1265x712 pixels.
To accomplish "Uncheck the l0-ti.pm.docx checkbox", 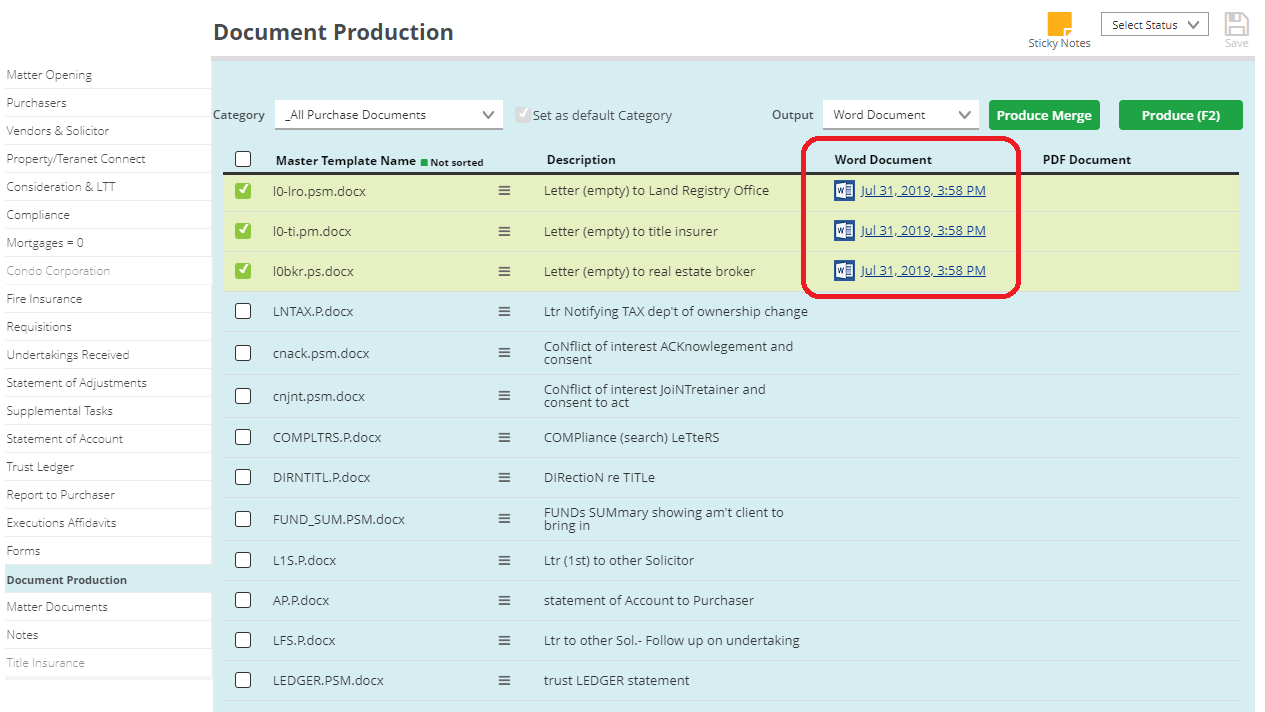I will coord(243,230).
